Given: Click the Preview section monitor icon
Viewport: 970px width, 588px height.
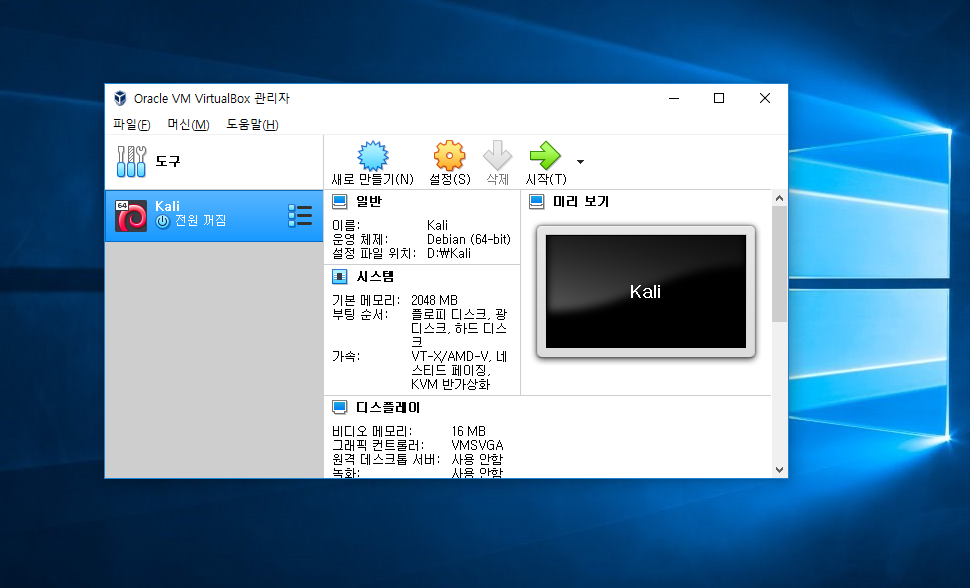Looking at the screenshot, I should click(x=536, y=201).
